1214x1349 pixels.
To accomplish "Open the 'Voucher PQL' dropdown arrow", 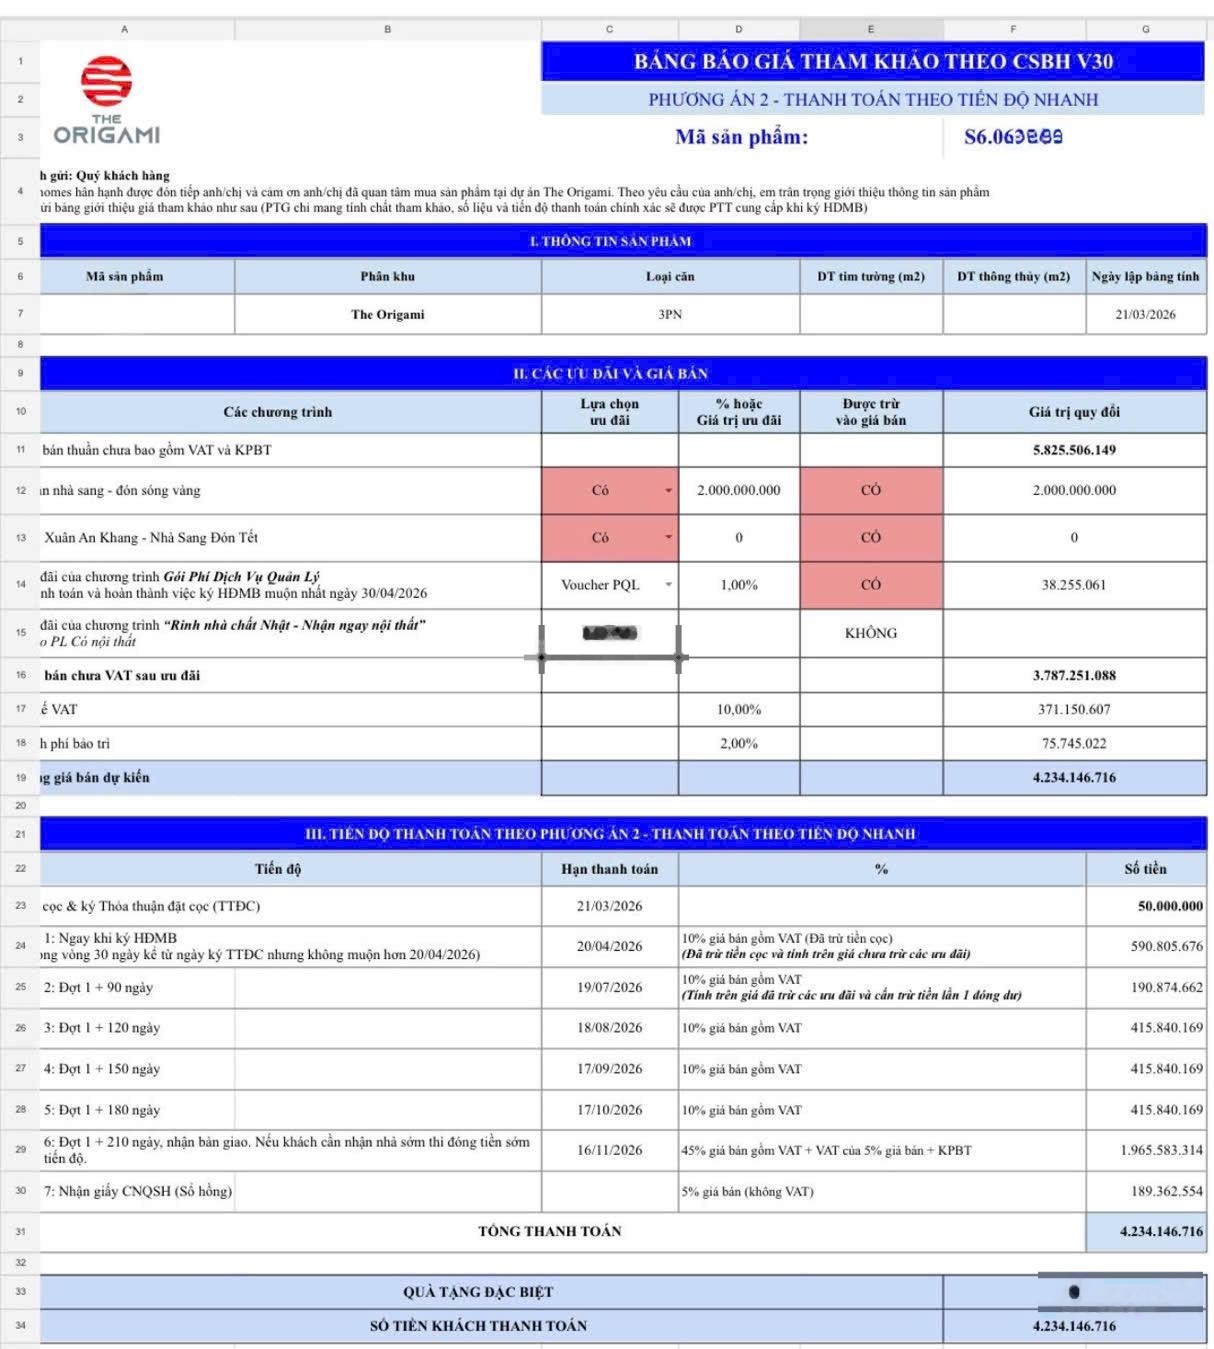I will (668, 585).
